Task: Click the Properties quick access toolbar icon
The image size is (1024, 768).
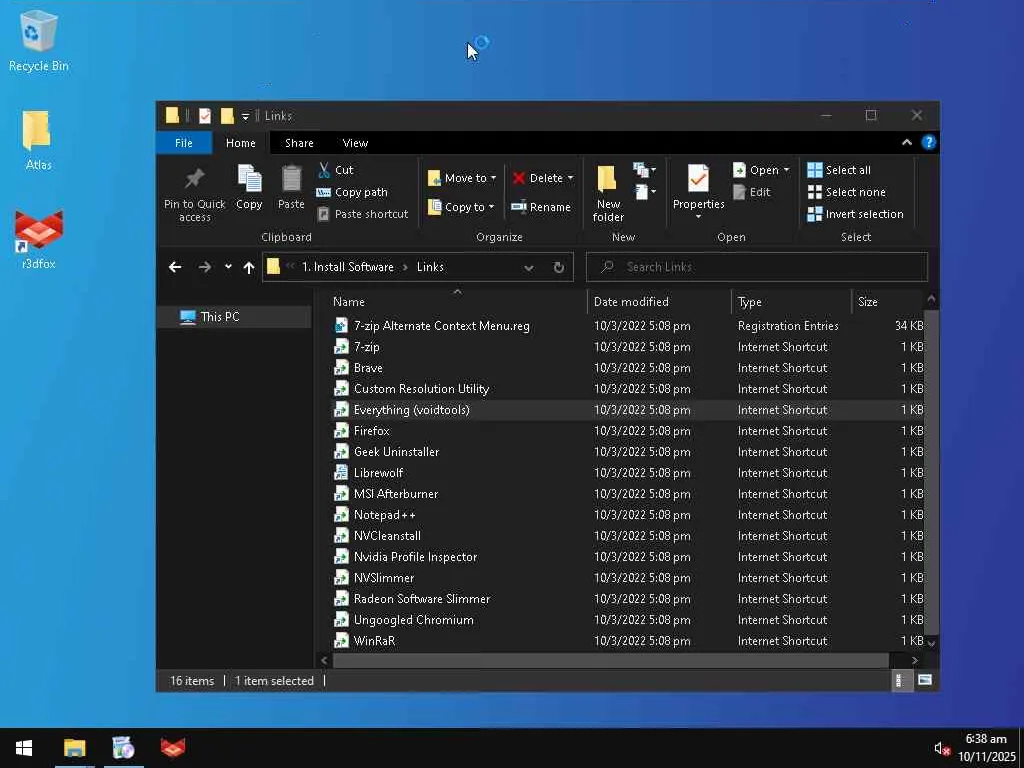Action: (204, 116)
